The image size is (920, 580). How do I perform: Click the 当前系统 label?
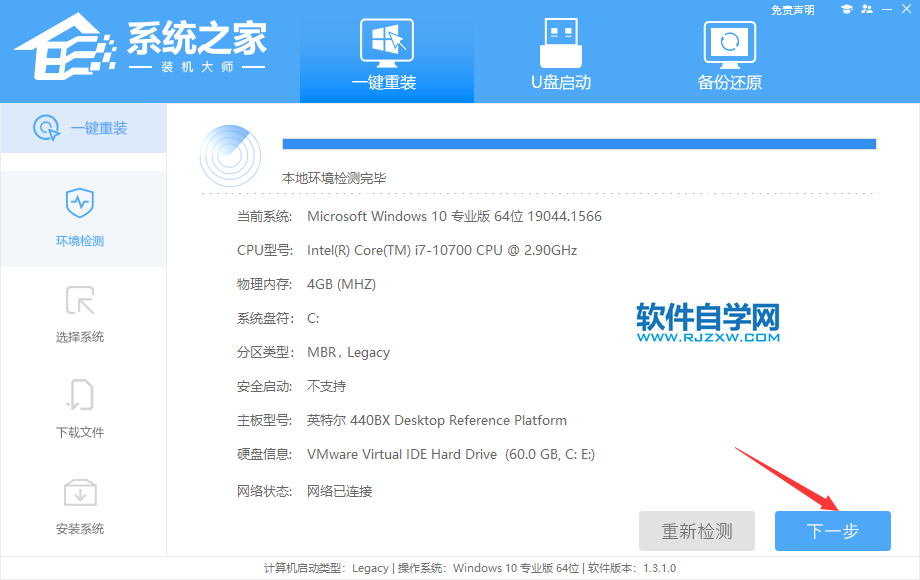pyautogui.click(x=264, y=216)
